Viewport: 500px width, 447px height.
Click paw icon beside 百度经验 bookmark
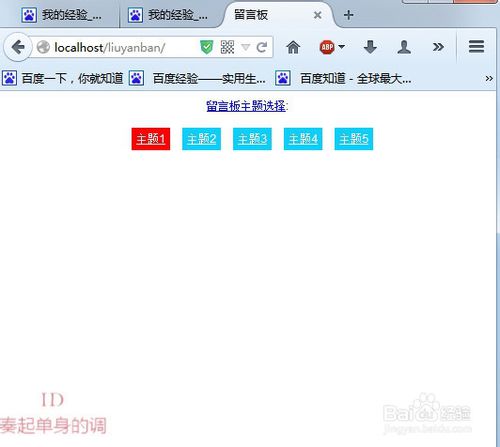point(137,79)
